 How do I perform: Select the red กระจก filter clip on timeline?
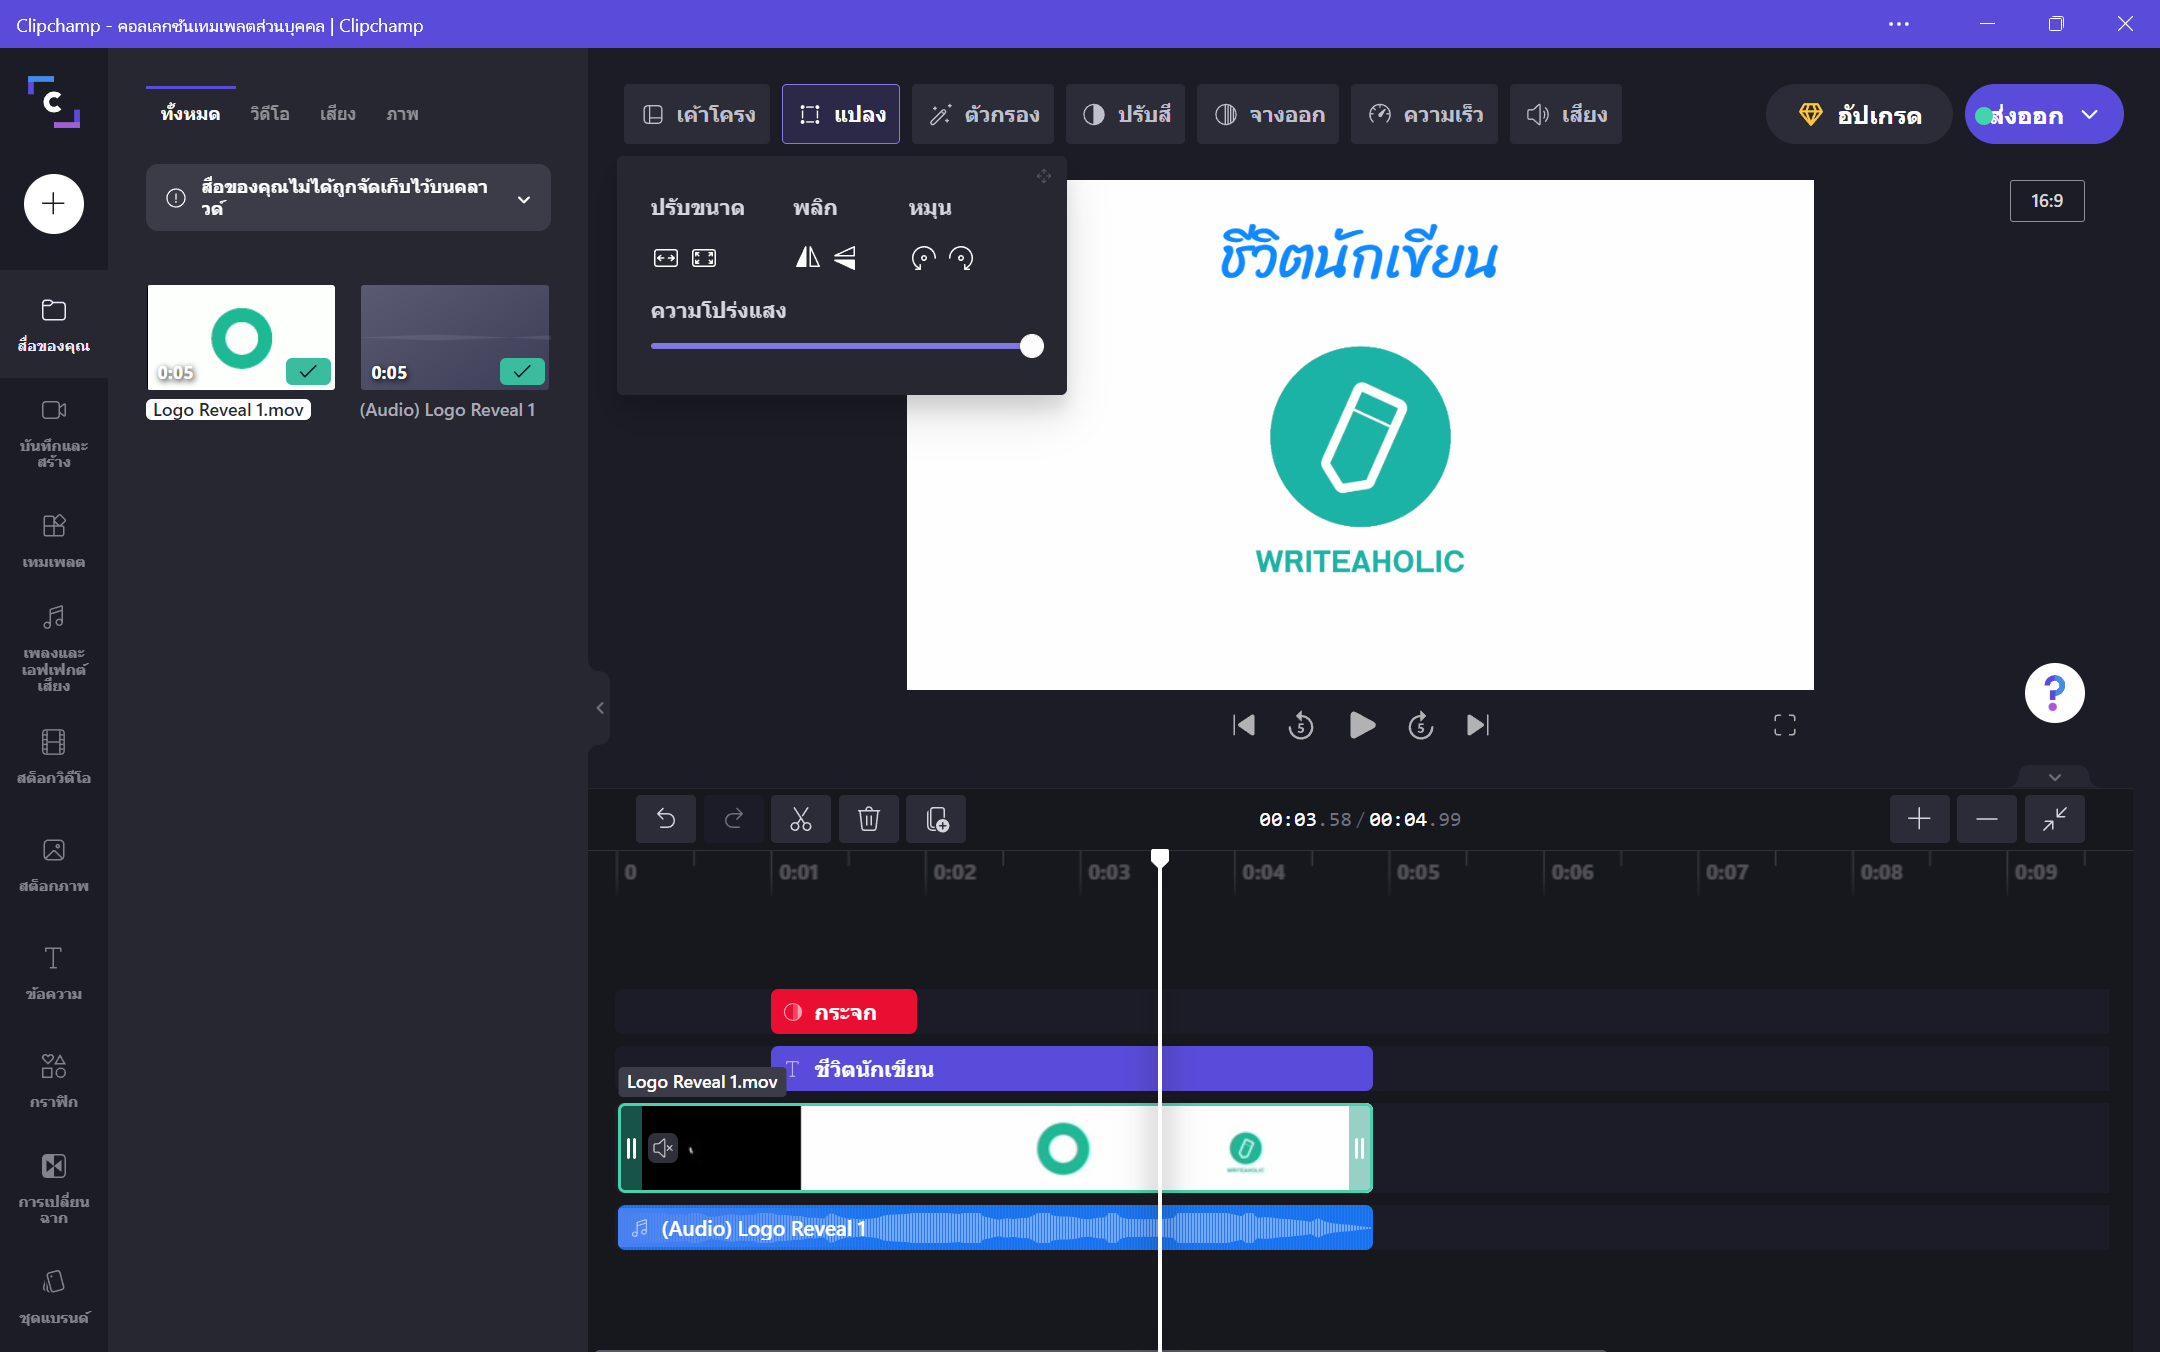pos(844,1012)
